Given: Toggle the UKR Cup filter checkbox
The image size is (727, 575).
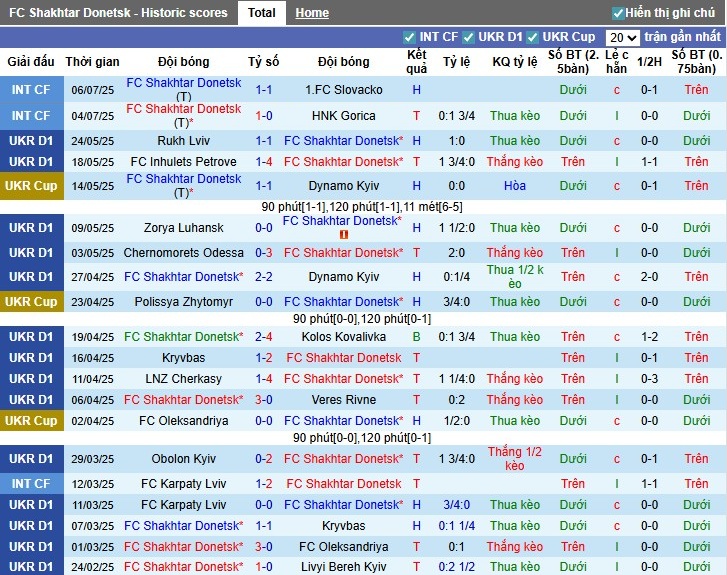Looking at the screenshot, I should point(534,37).
